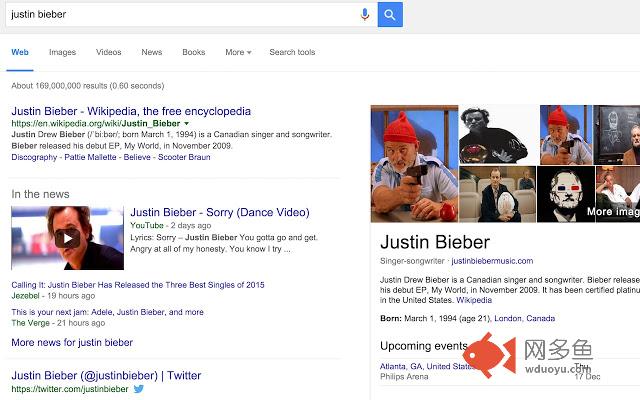Play the Sorry Dance Video thumbnail
640x400 pixels.
(67, 238)
